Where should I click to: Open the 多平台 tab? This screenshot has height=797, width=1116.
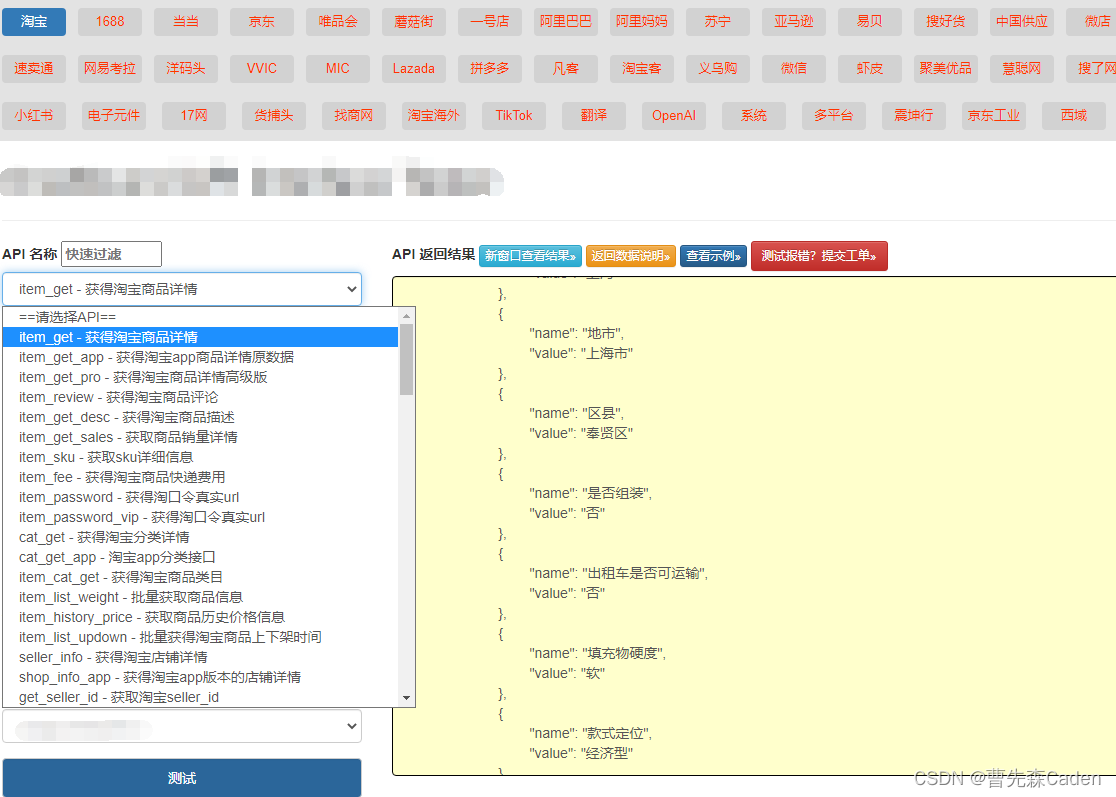click(x=833, y=115)
